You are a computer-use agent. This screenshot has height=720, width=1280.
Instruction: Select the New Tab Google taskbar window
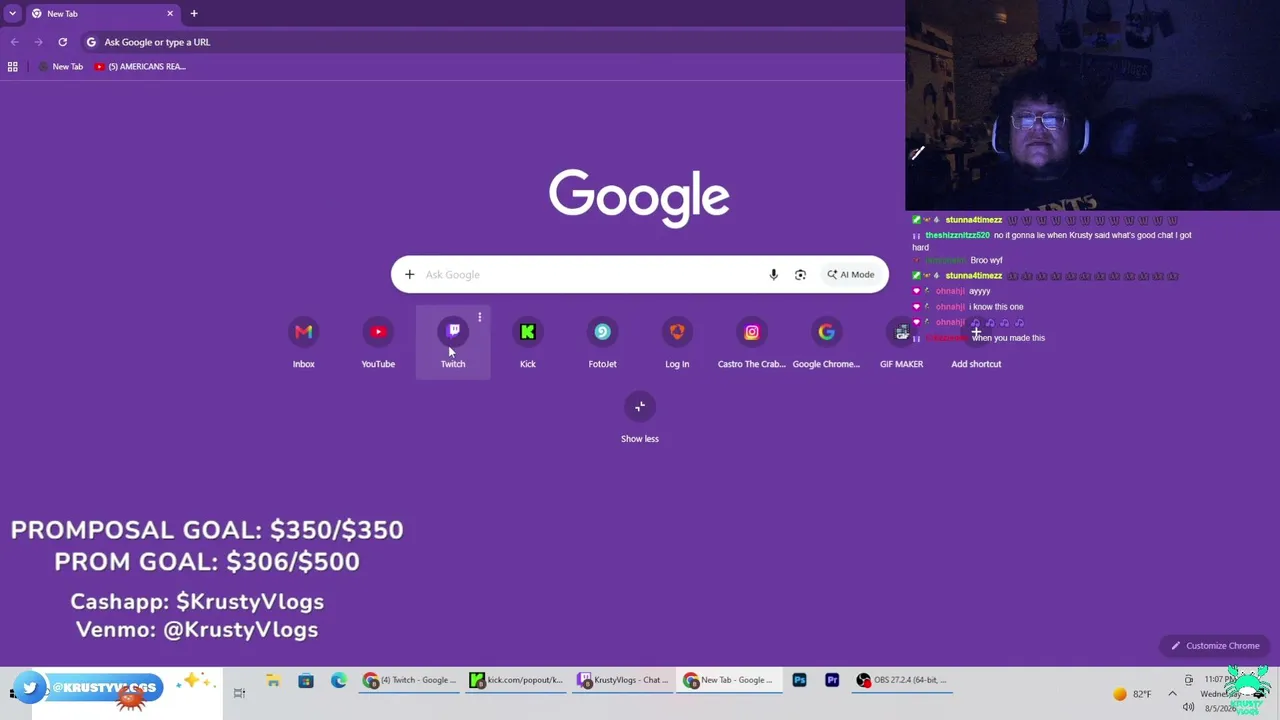point(728,681)
